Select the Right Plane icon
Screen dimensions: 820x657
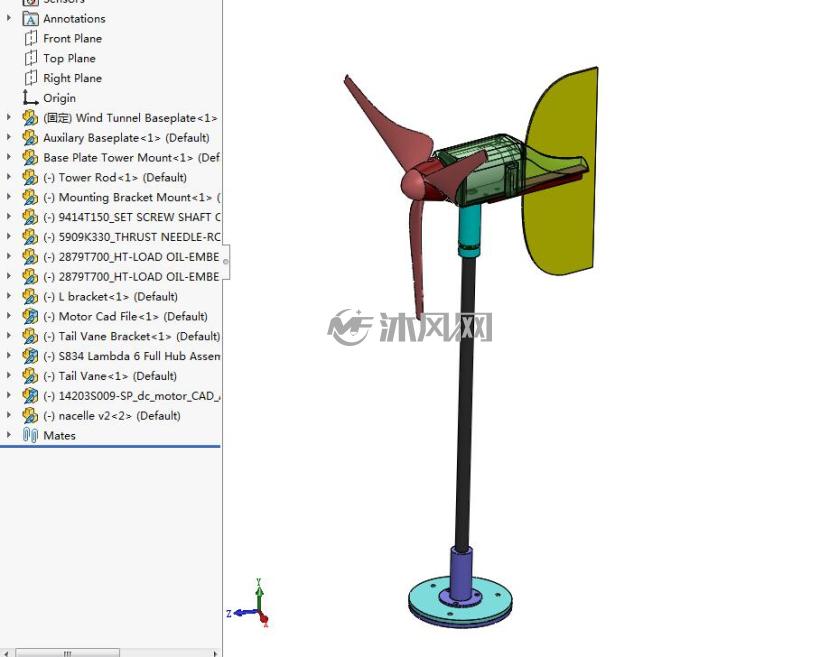(x=31, y=78)
